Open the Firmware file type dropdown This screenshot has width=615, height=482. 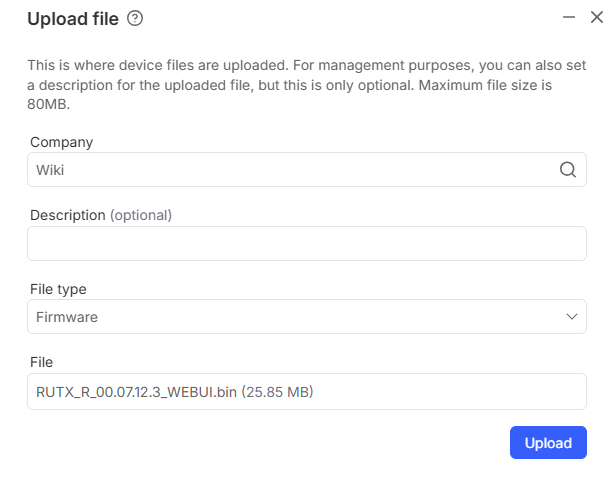click(300, 317)
